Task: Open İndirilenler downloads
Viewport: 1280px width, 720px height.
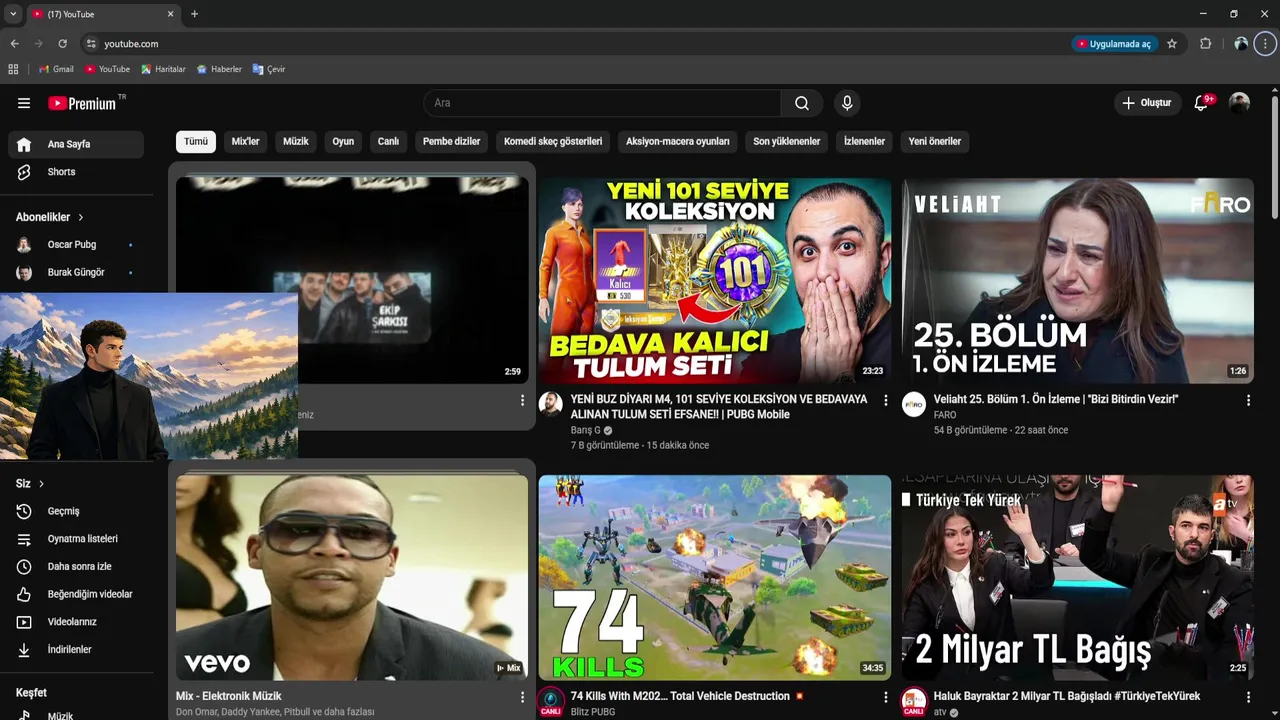Action: point(76,650)
